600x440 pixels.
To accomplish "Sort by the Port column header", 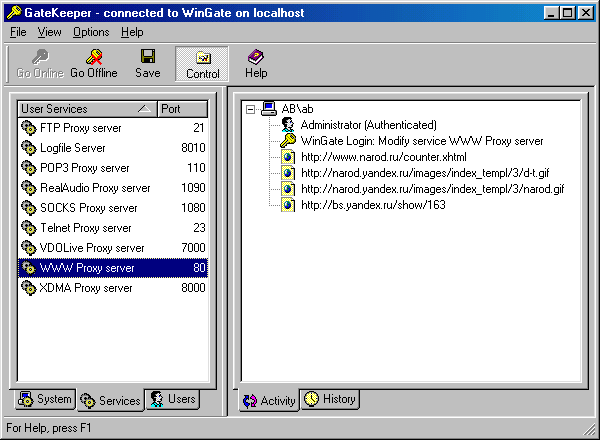I will [x=183, y=109].
